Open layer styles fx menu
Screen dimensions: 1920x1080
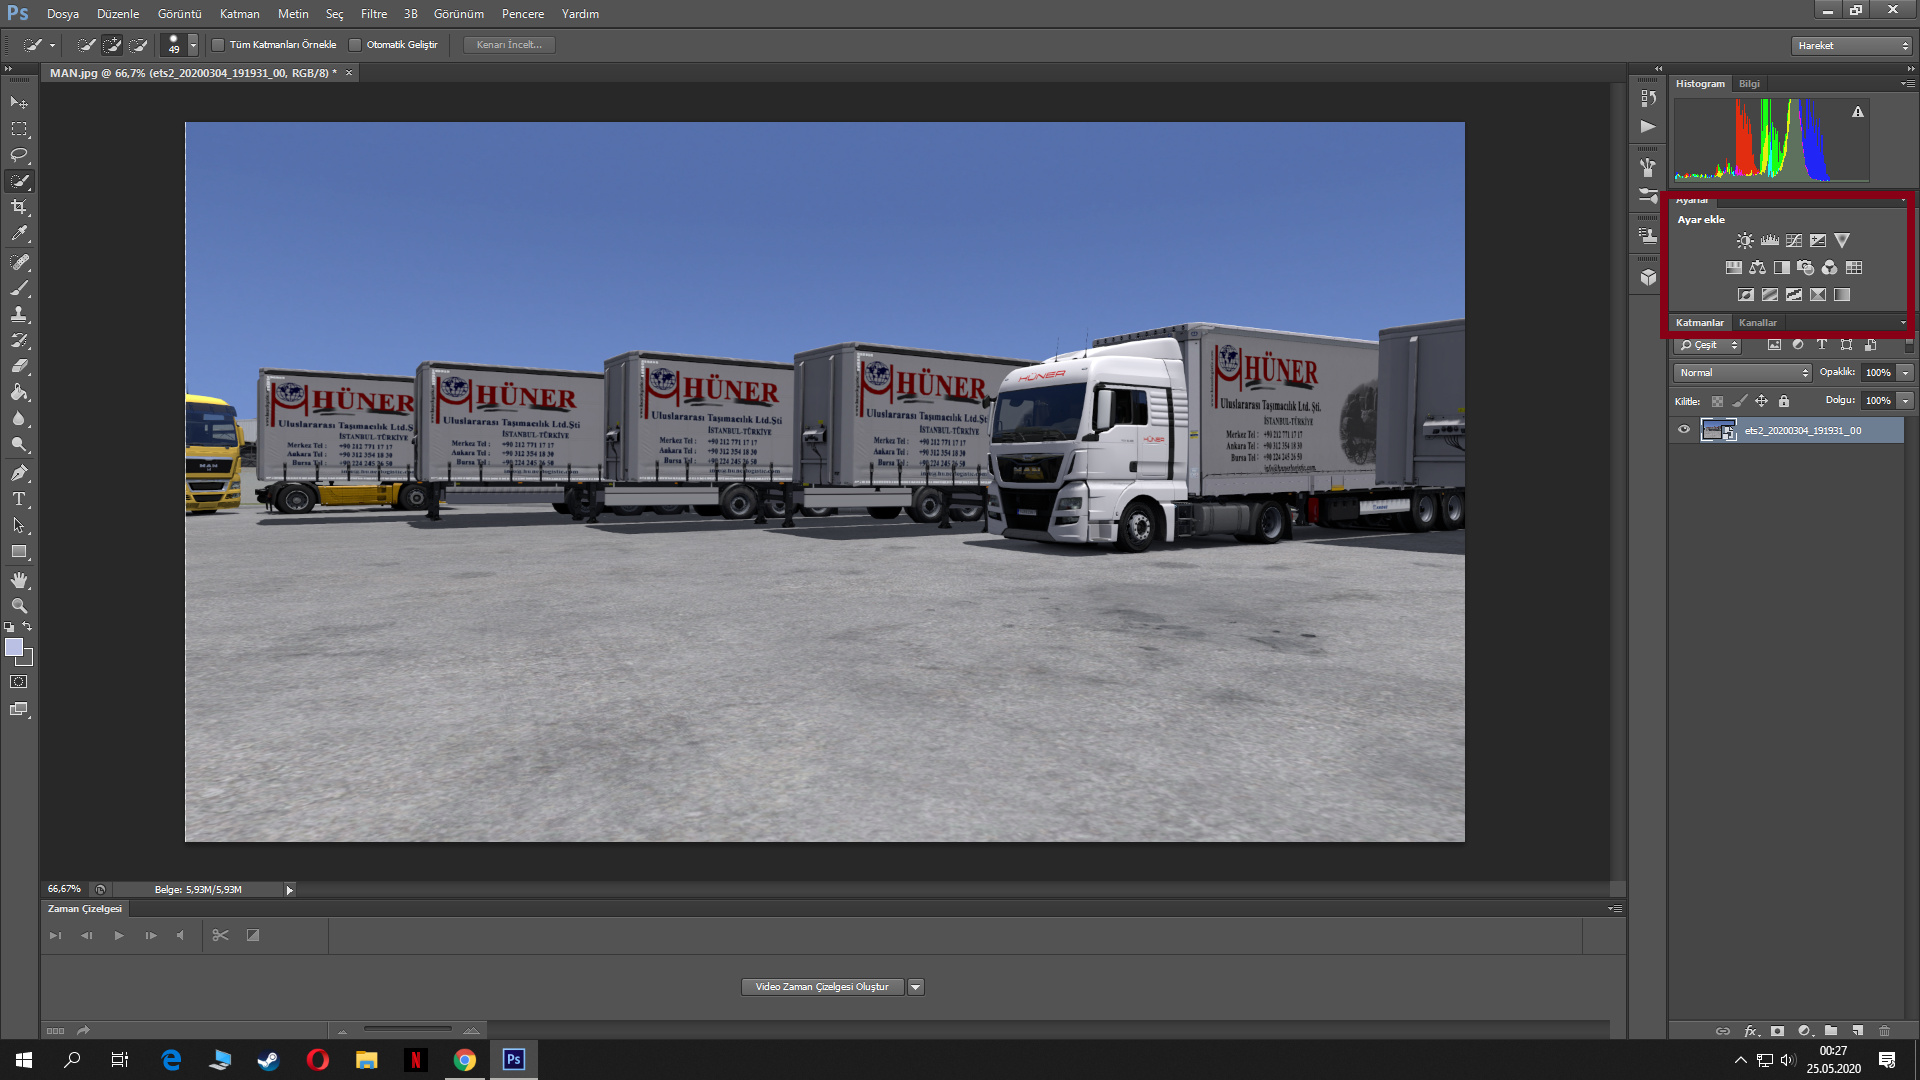1751,1031
